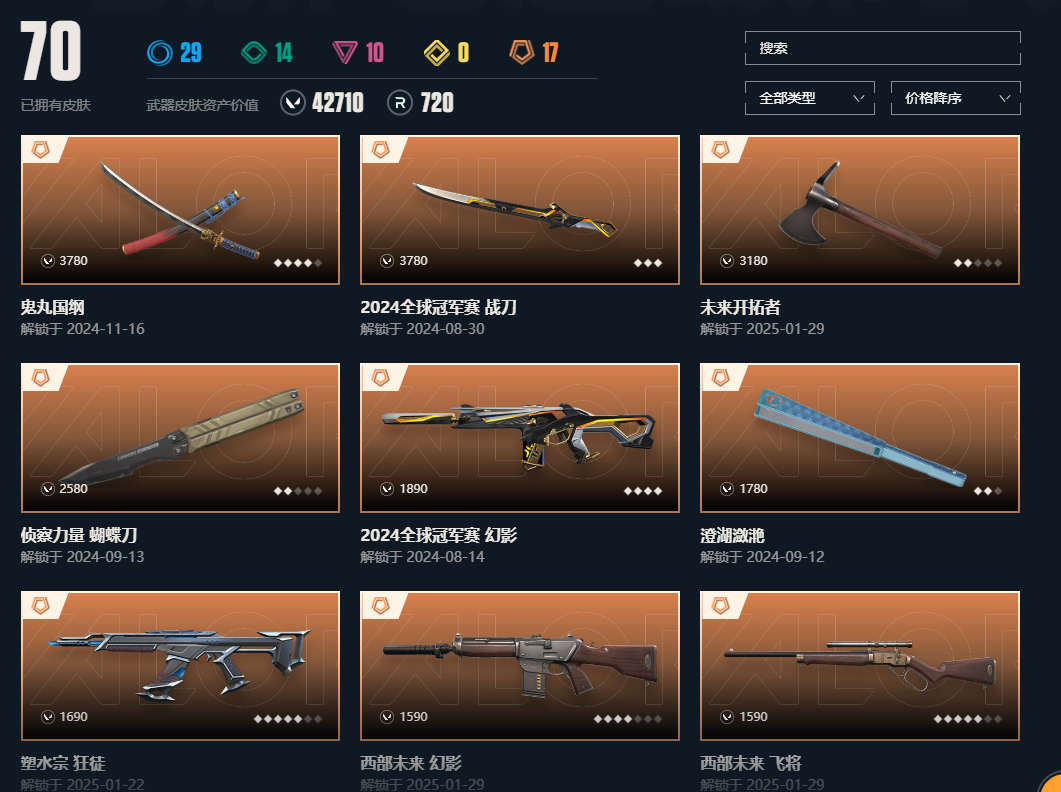Choose the orange Exclusive-tier pentagon icon
The image size is (1061, 792).
(522, 51)
